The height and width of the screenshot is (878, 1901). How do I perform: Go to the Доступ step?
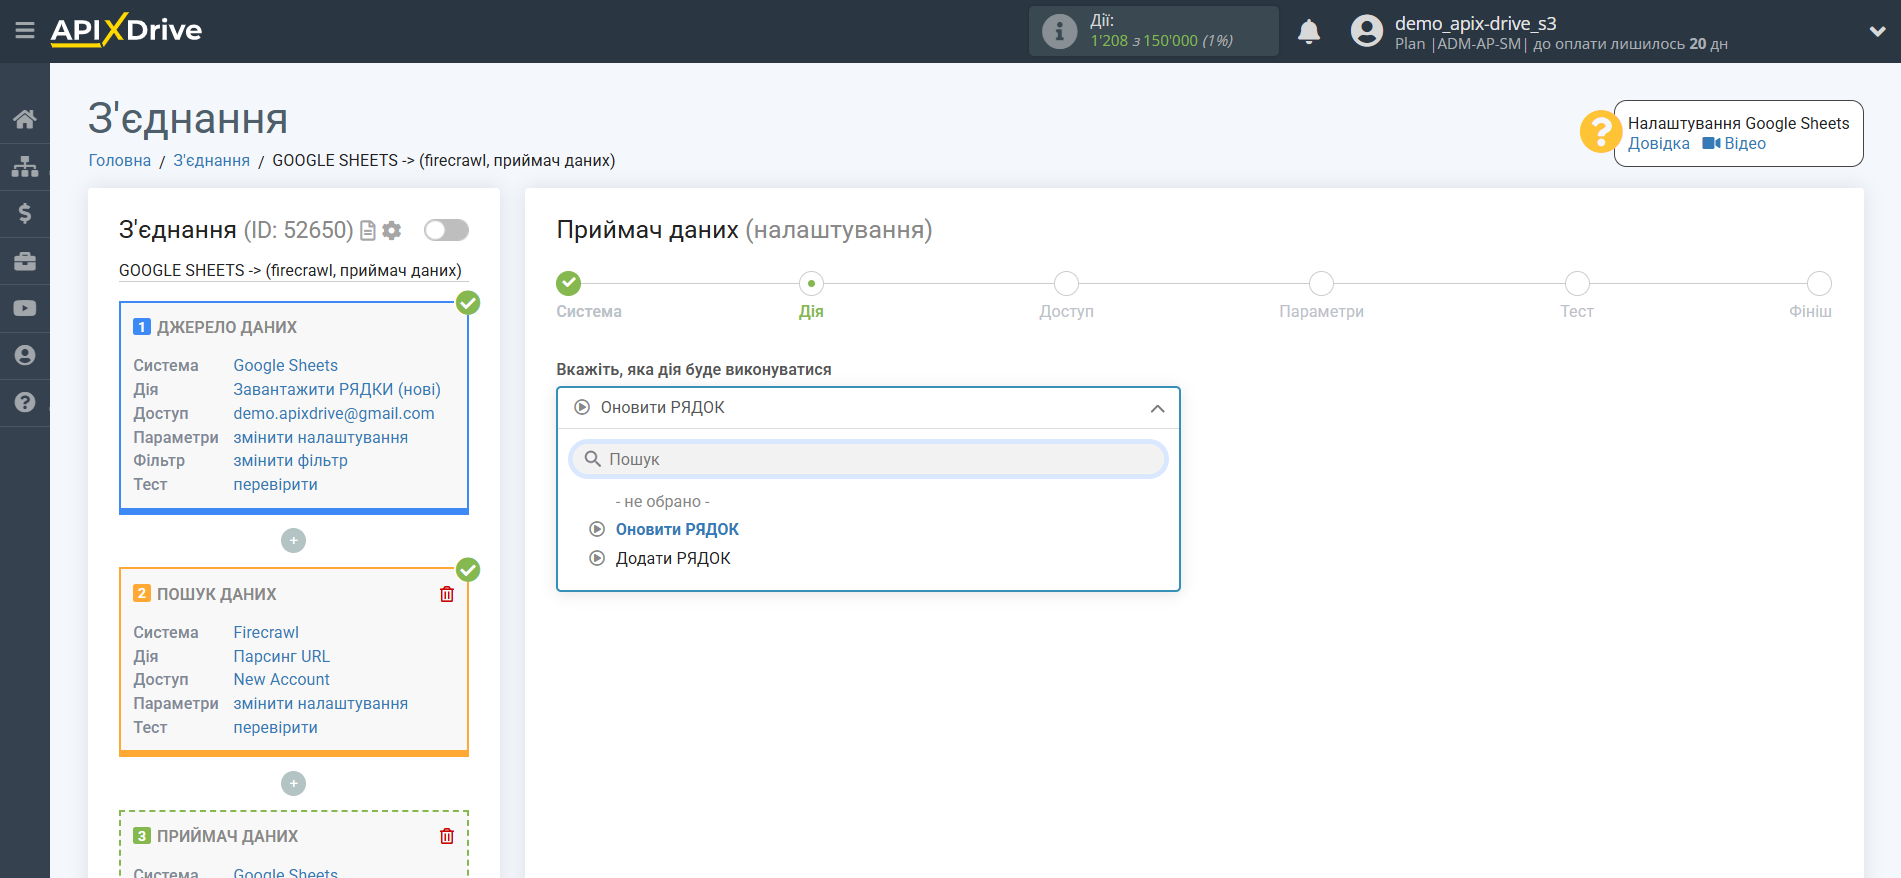pos(1066,284)
